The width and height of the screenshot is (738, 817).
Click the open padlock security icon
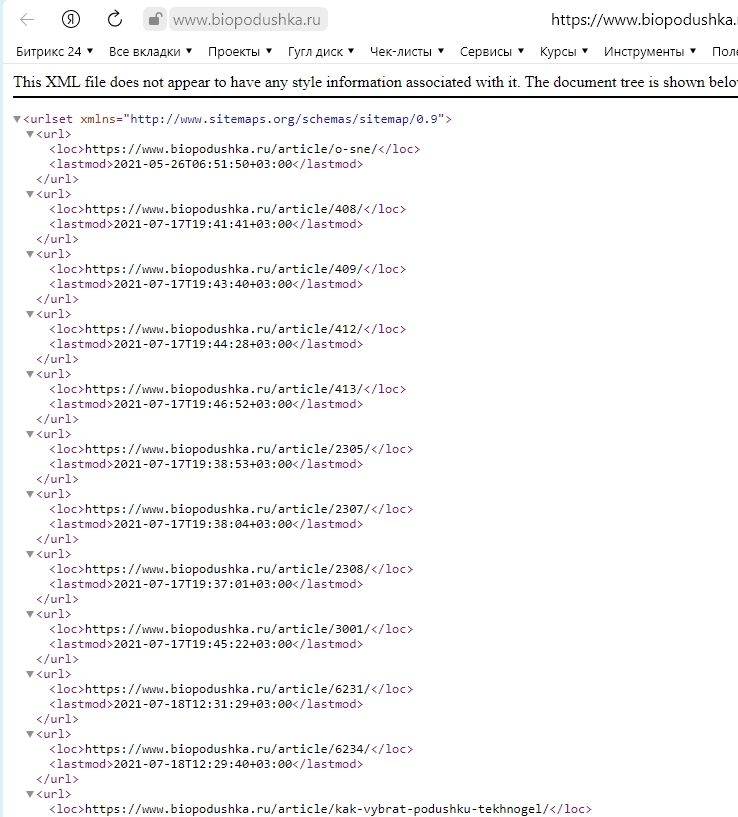pyautogui.click(x=155, y=20)
